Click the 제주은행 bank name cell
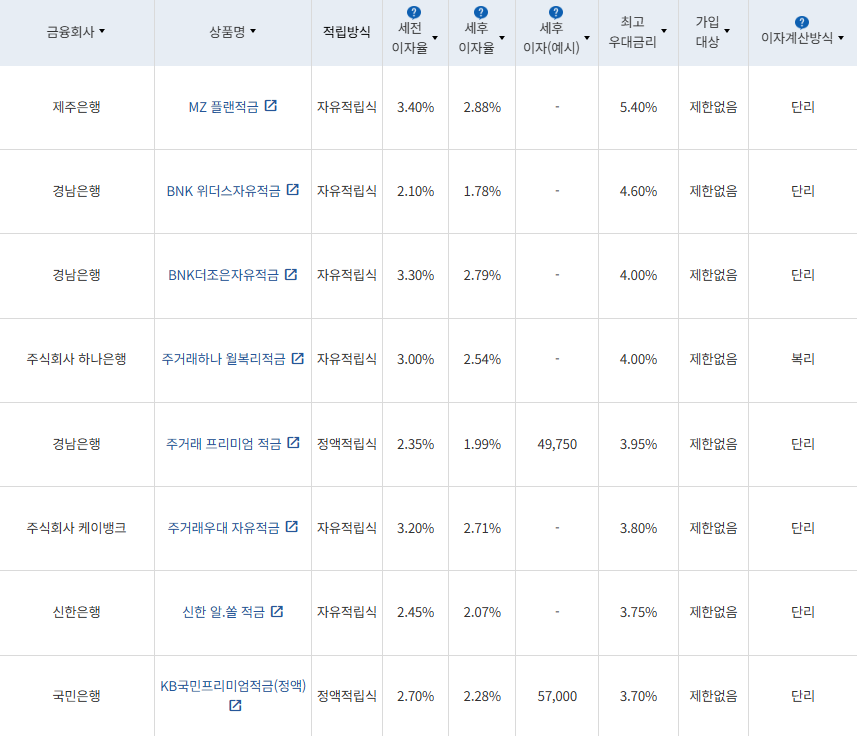 [77, 106]
